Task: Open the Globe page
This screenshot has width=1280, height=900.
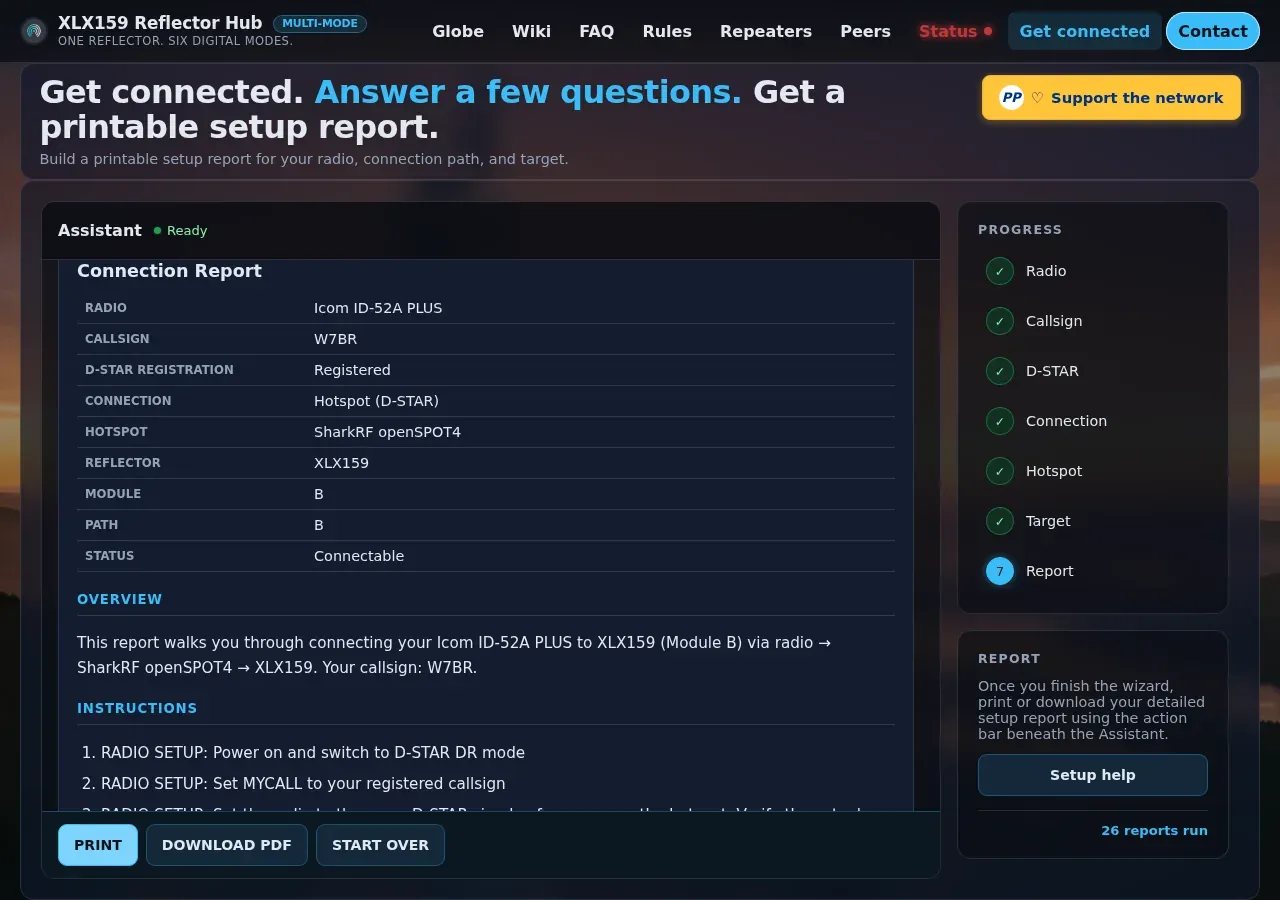Action: 458,31
